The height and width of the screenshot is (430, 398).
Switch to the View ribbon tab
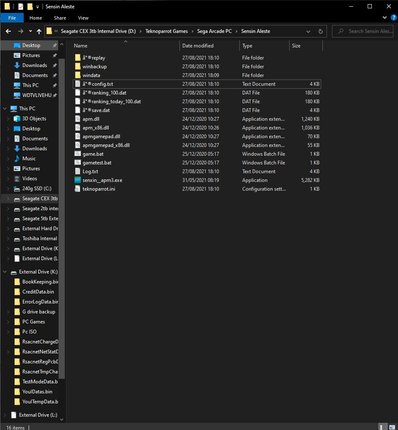[83, 18]
